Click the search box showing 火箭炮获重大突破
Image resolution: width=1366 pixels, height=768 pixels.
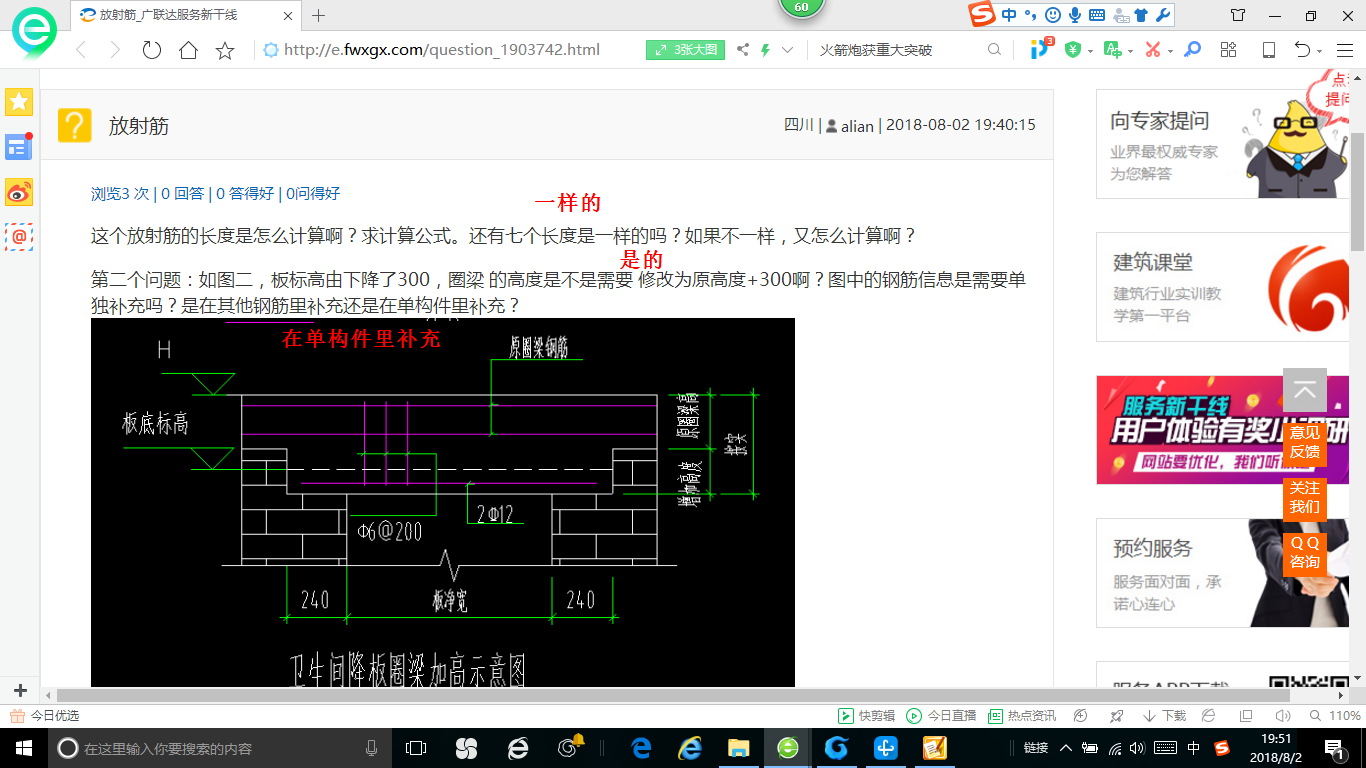tap(898, 50)
